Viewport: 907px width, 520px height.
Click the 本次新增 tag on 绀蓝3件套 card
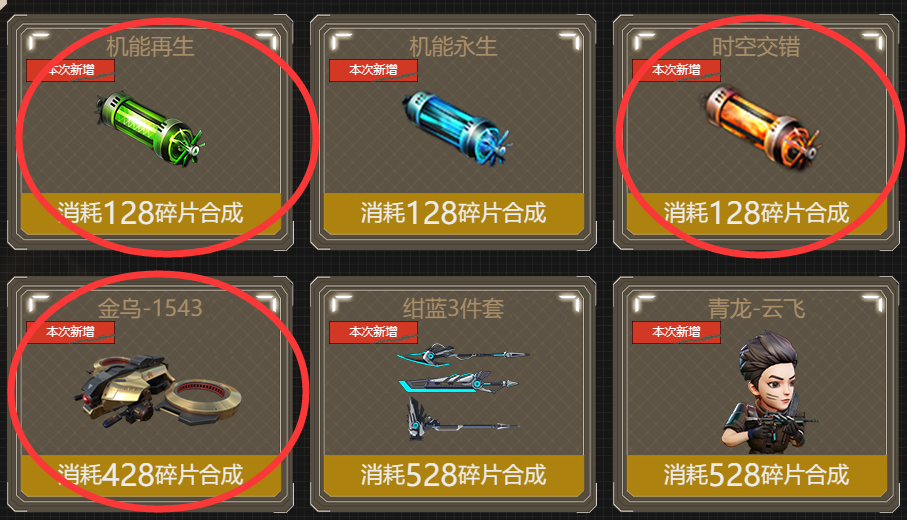[x=373, y=332]
